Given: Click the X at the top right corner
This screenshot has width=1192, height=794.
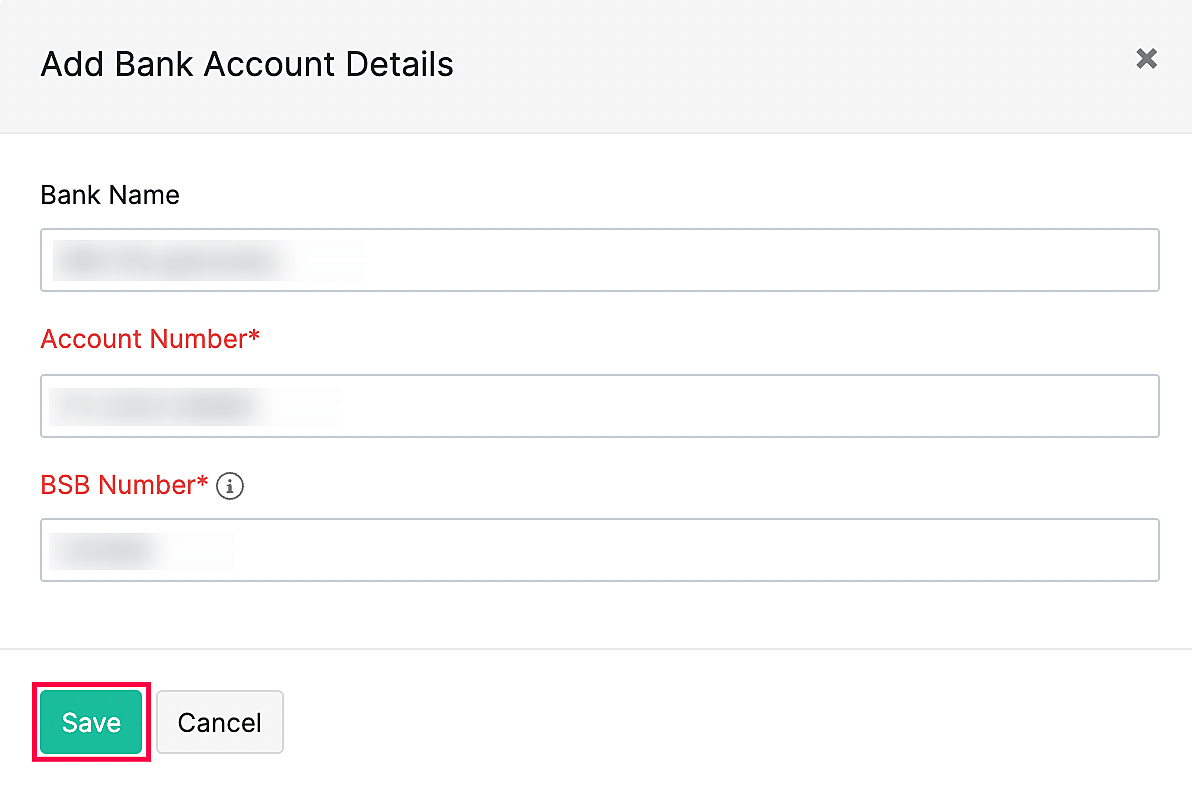Looking at the screenshot, I should 1146,59.
